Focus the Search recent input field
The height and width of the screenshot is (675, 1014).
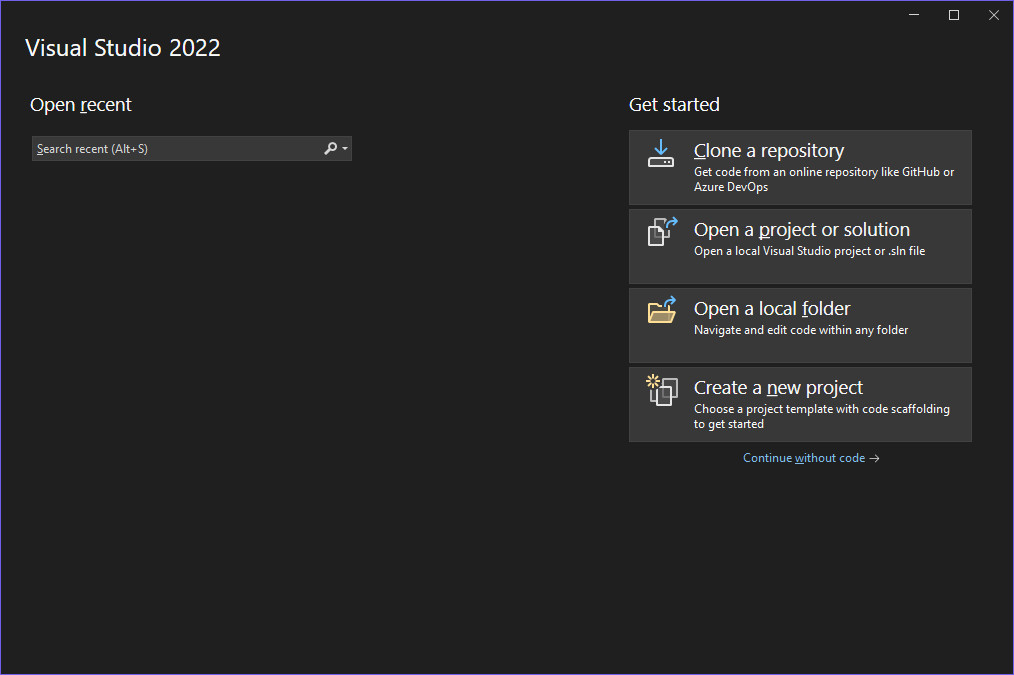(x=191, y=149)
